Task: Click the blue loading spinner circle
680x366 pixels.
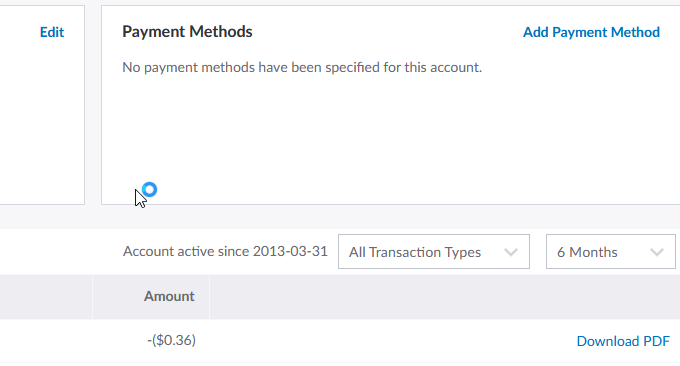Action: 150,190
